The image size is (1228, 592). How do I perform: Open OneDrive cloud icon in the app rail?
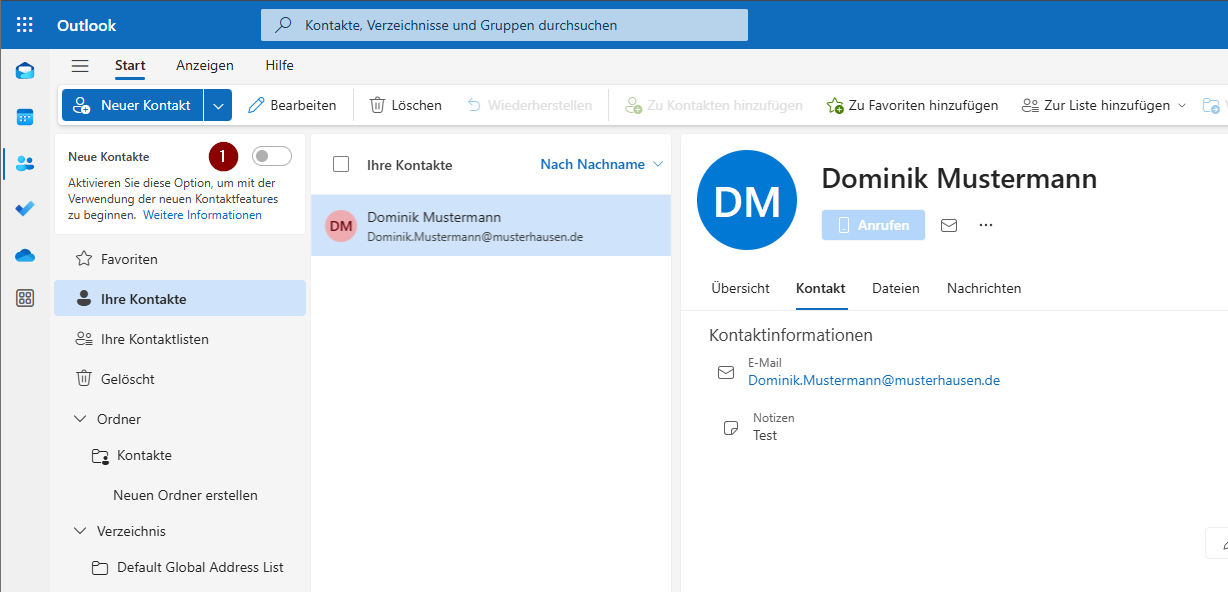point(25,255)
